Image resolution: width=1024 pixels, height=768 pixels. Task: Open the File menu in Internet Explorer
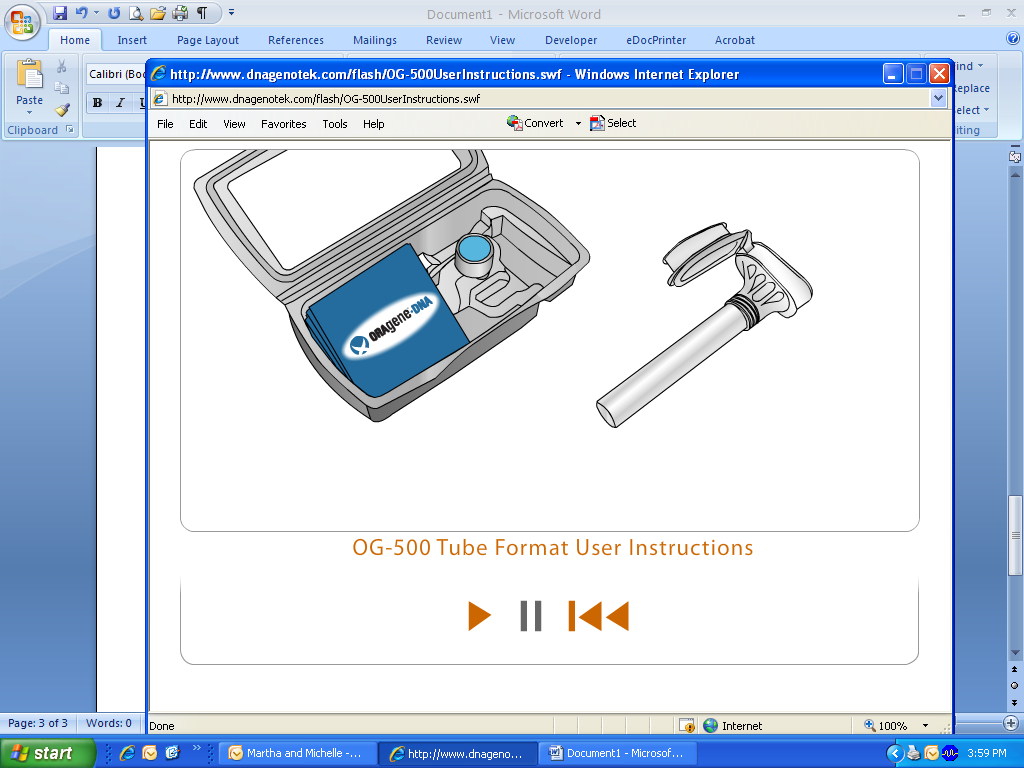(165, 123)
